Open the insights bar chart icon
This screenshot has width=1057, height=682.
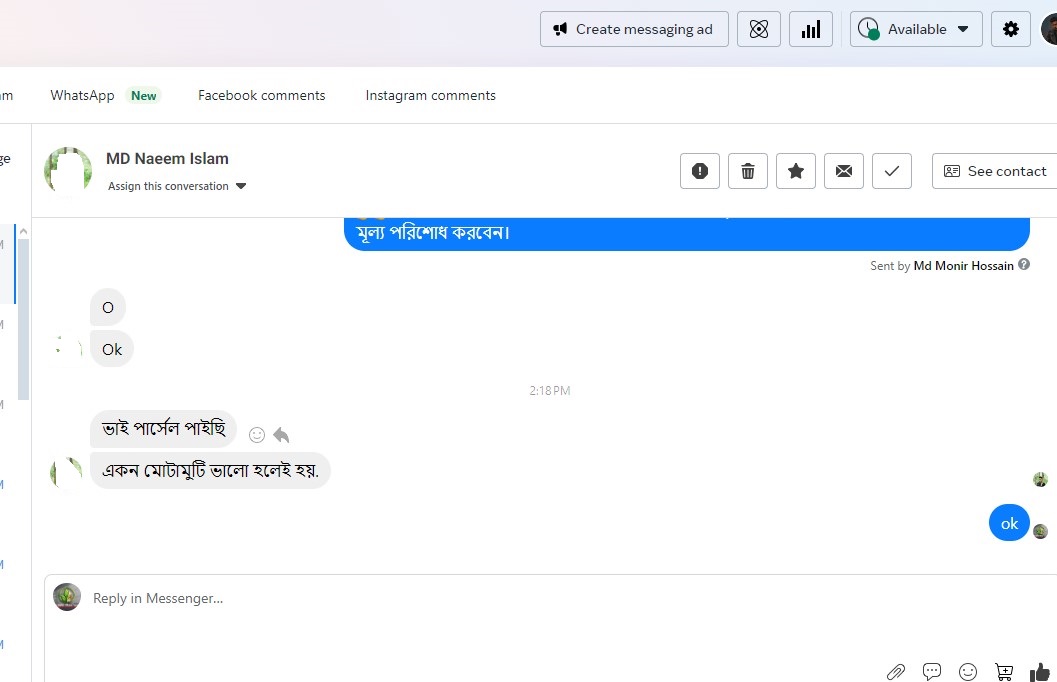811,29
